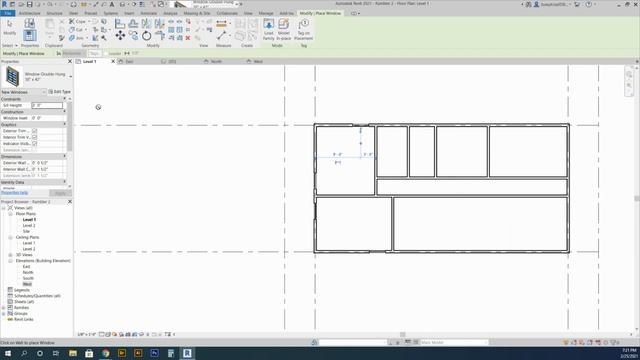The height and width of the screenshot is (360, 640).
Task: Click the Revit taskbar icon
Action: click(187, 353)
